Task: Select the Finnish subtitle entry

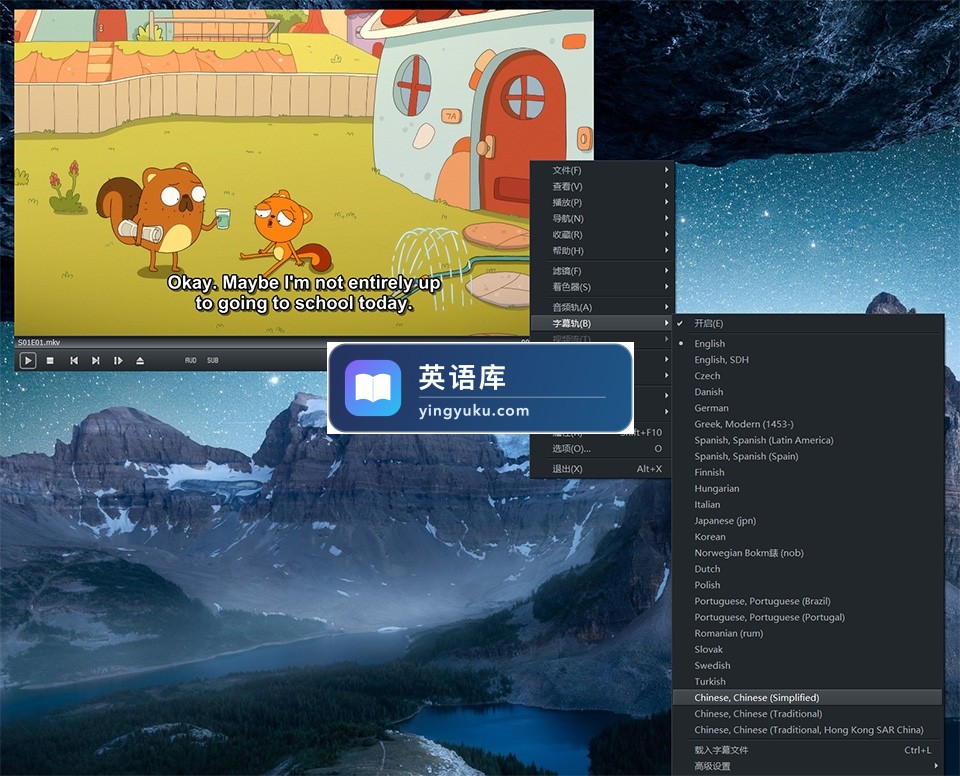Action: point(808,472)
